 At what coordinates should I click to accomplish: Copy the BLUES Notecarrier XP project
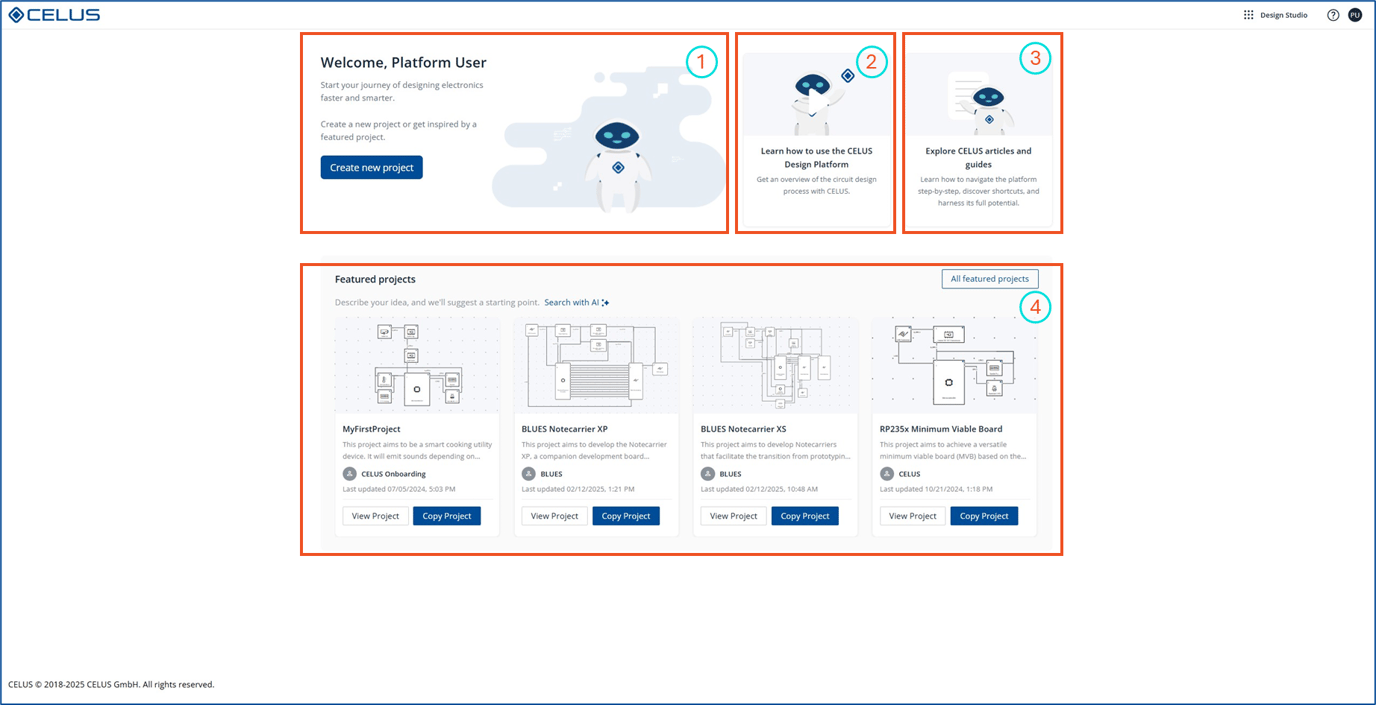click(x=626, y=516)
